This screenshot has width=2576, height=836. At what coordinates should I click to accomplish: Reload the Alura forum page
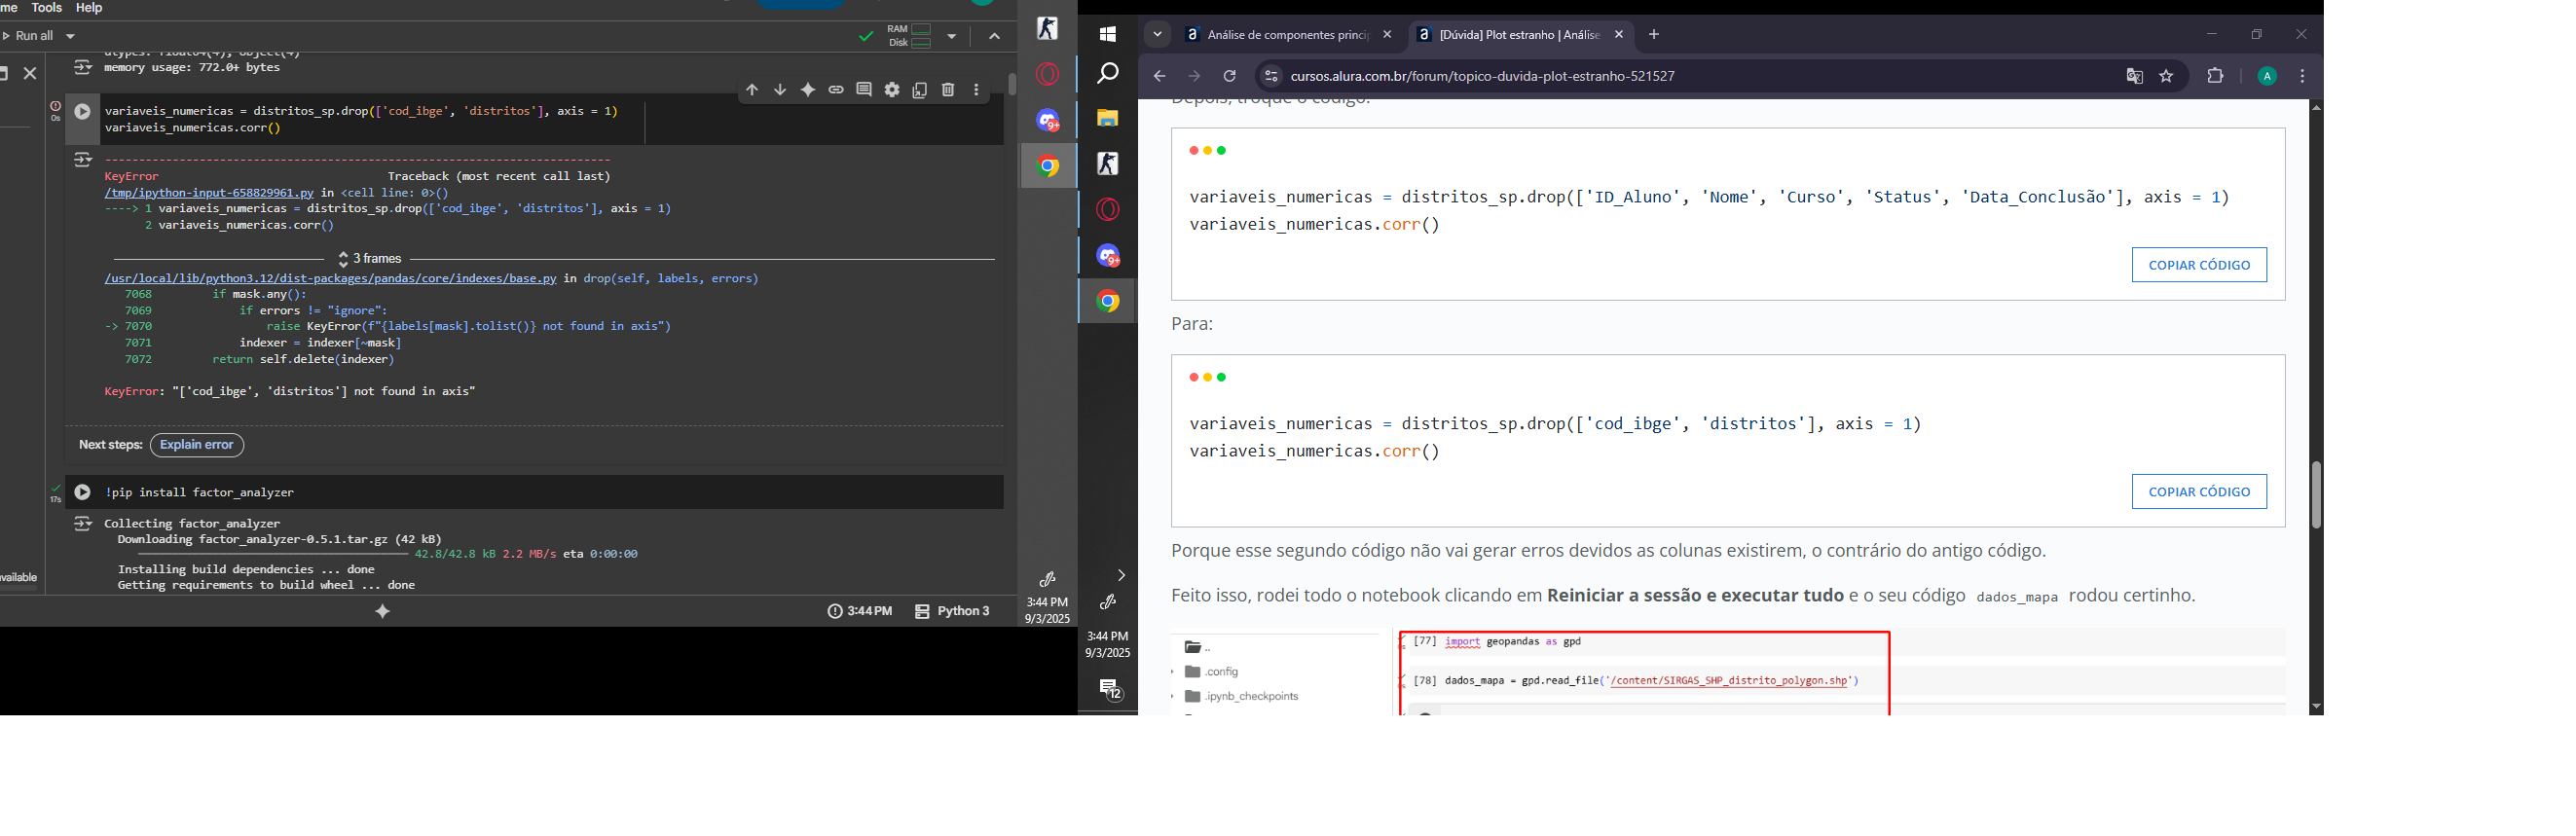[x=1230, y=76]
